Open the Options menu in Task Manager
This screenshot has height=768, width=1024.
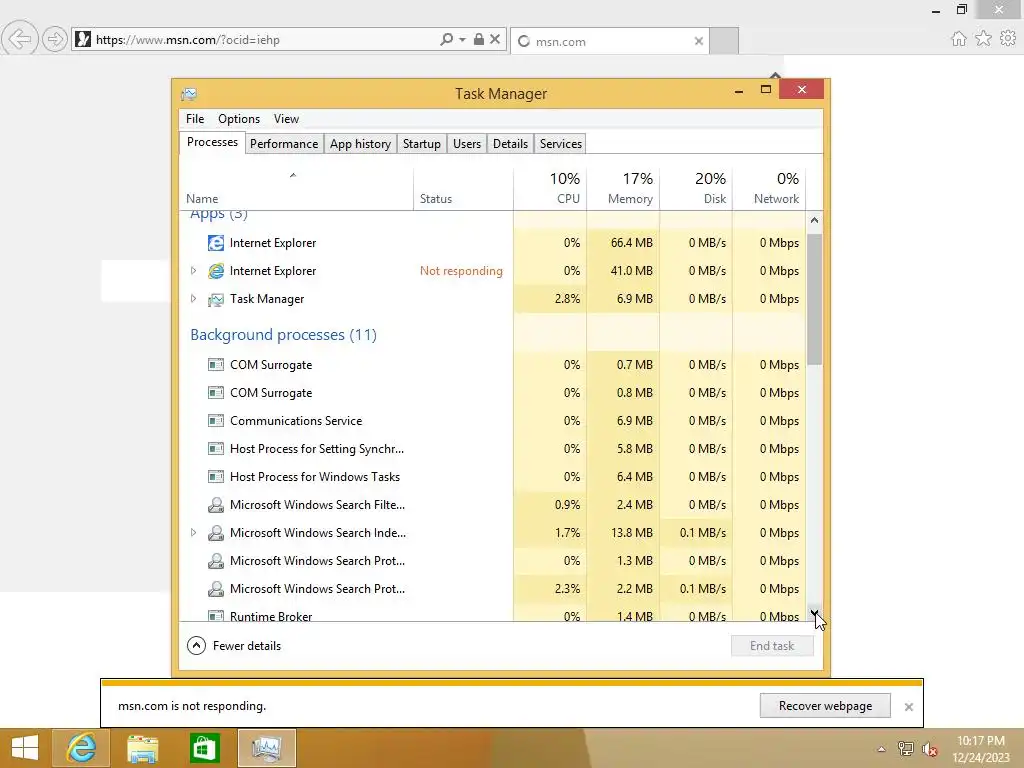pos(239,119)
